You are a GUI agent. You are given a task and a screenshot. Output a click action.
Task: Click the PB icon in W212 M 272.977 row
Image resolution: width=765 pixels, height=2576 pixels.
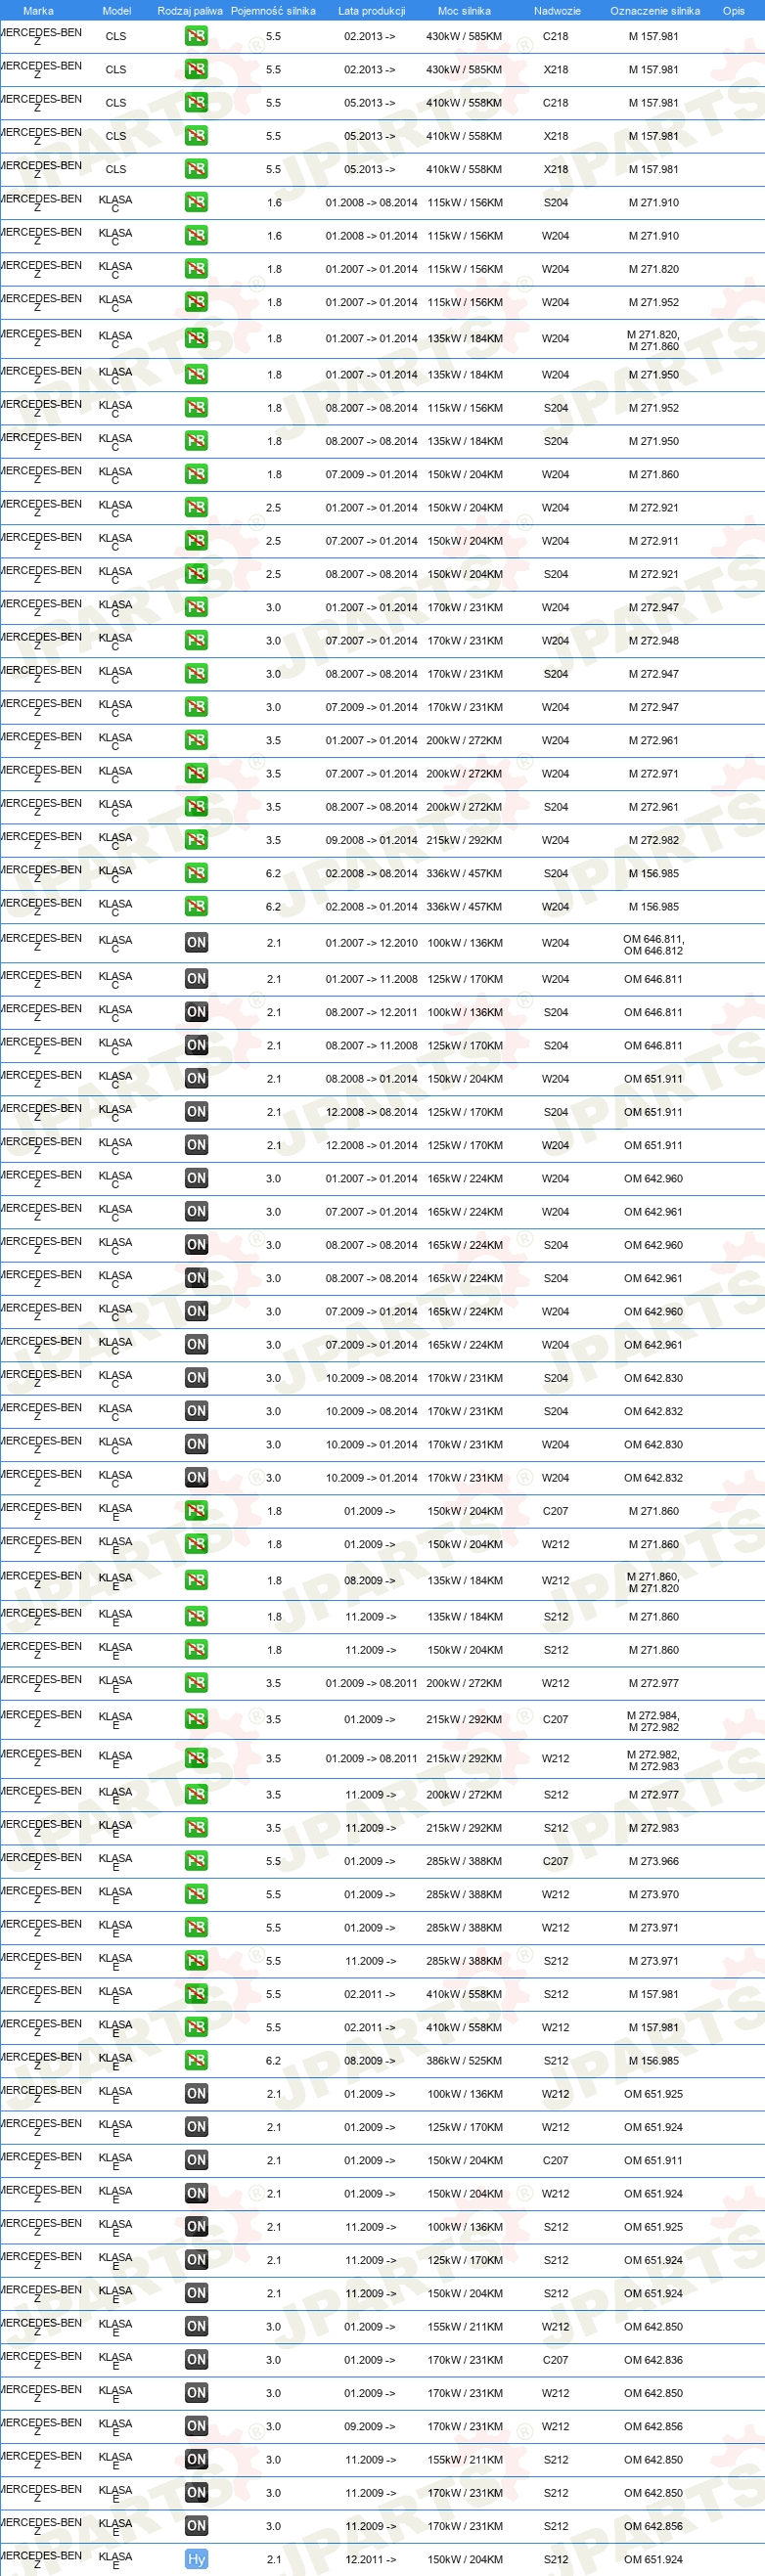(x=196, y=1684)
